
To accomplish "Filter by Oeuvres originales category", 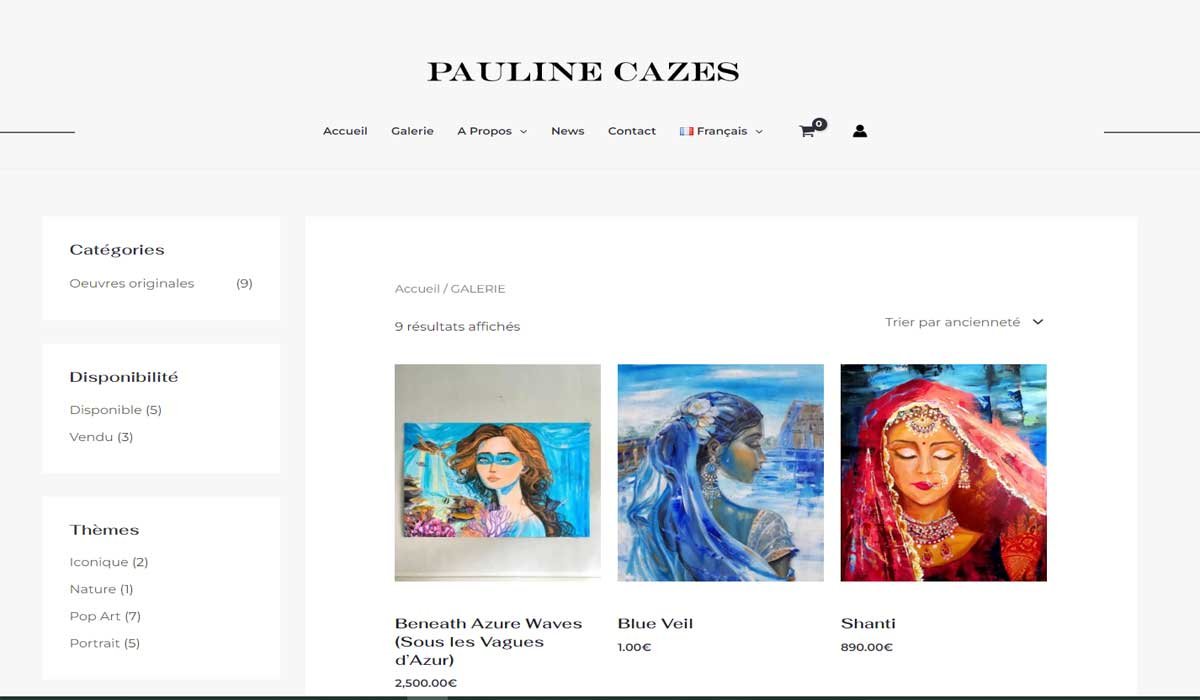I will point(132,283).
